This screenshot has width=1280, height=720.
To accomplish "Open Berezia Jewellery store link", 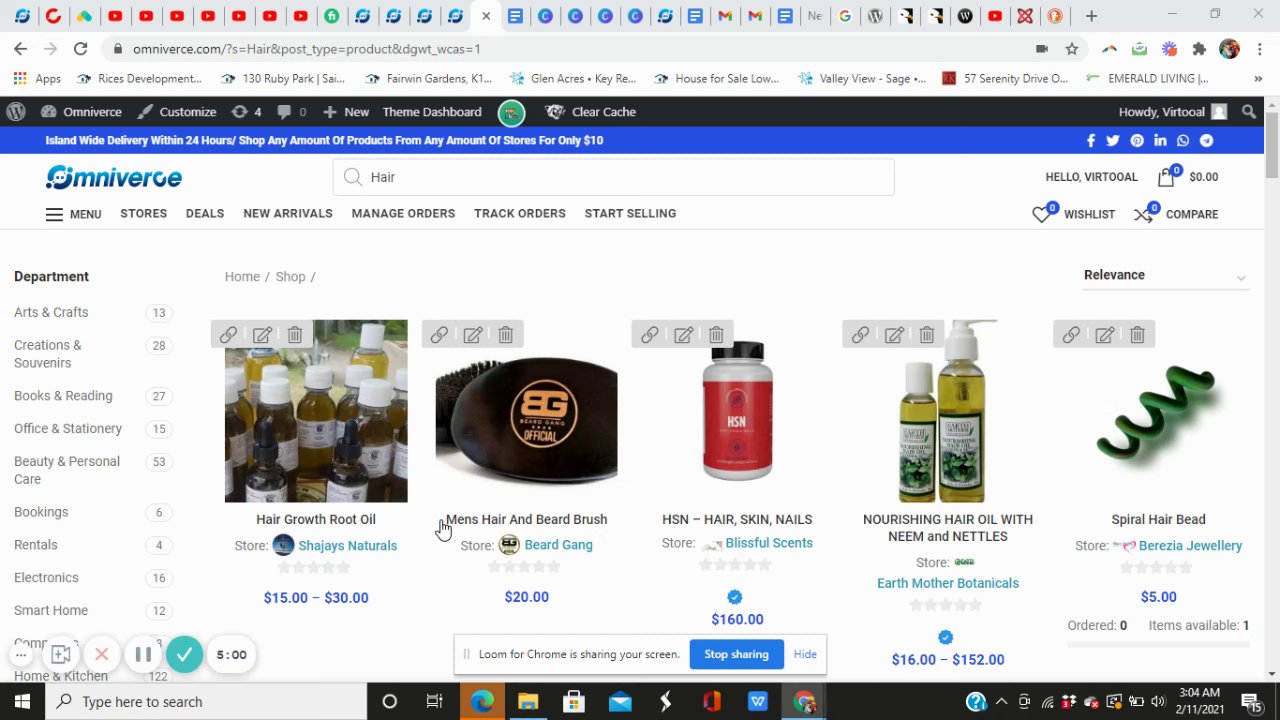I will (1190, 546).
